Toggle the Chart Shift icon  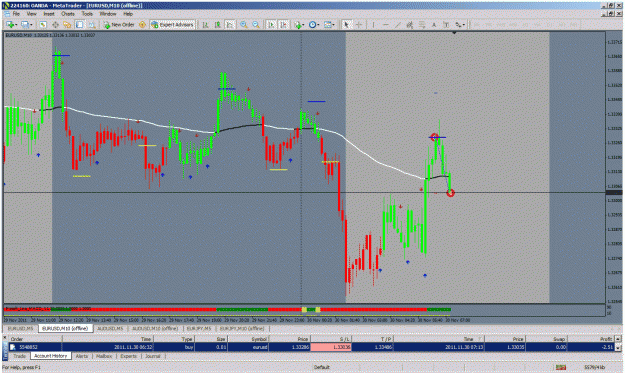pos(283,25)
